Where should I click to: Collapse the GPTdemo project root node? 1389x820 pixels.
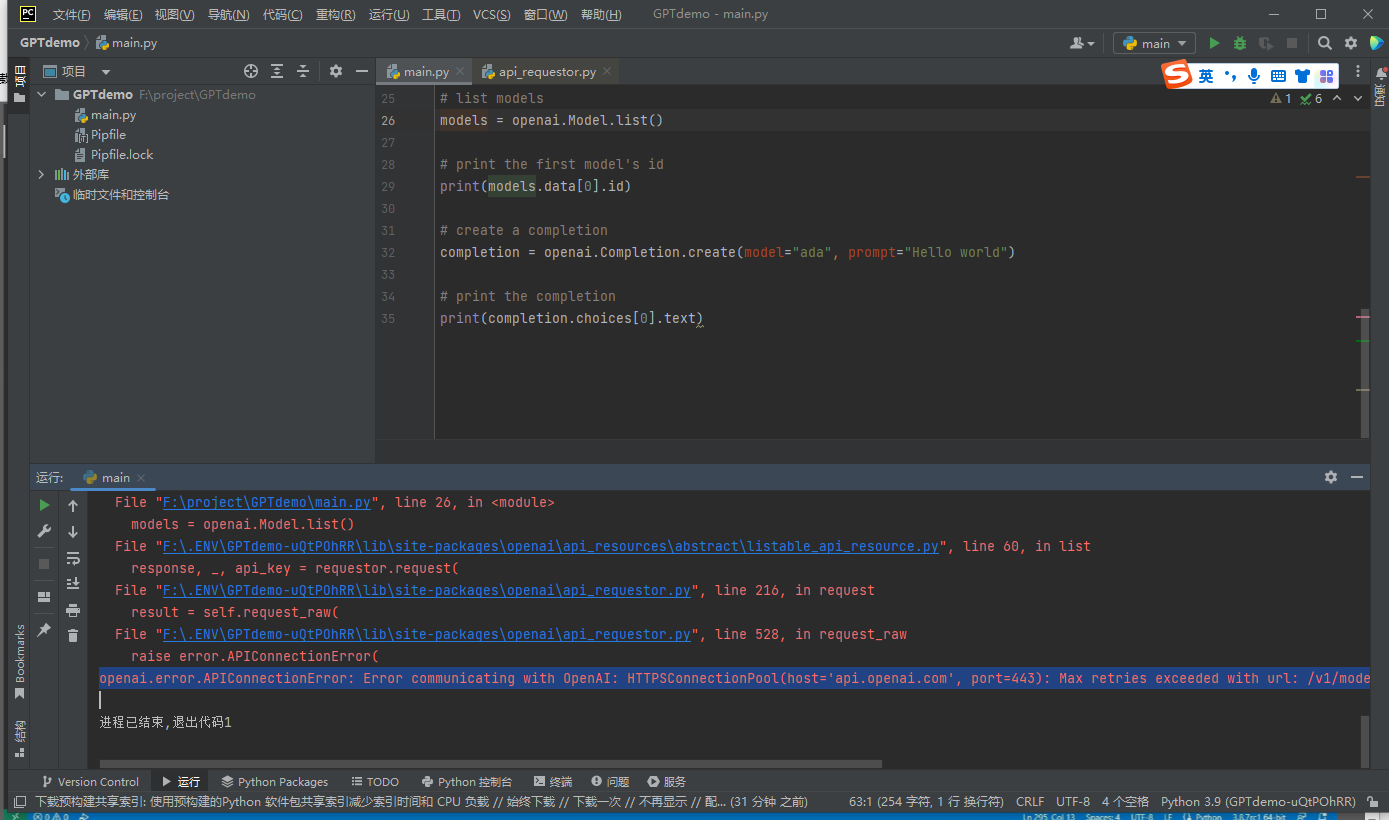tap(42, 95)
